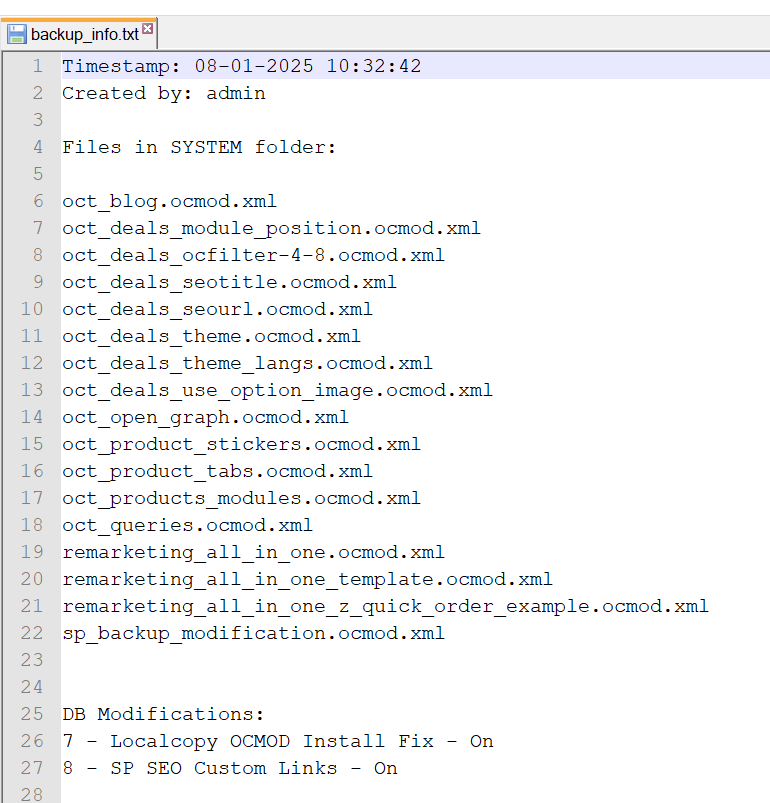This screenshot has width=770, height=803.
Task: Click oct_product_tabs.ocmod.xml line
Action: (x=218, y=472)
